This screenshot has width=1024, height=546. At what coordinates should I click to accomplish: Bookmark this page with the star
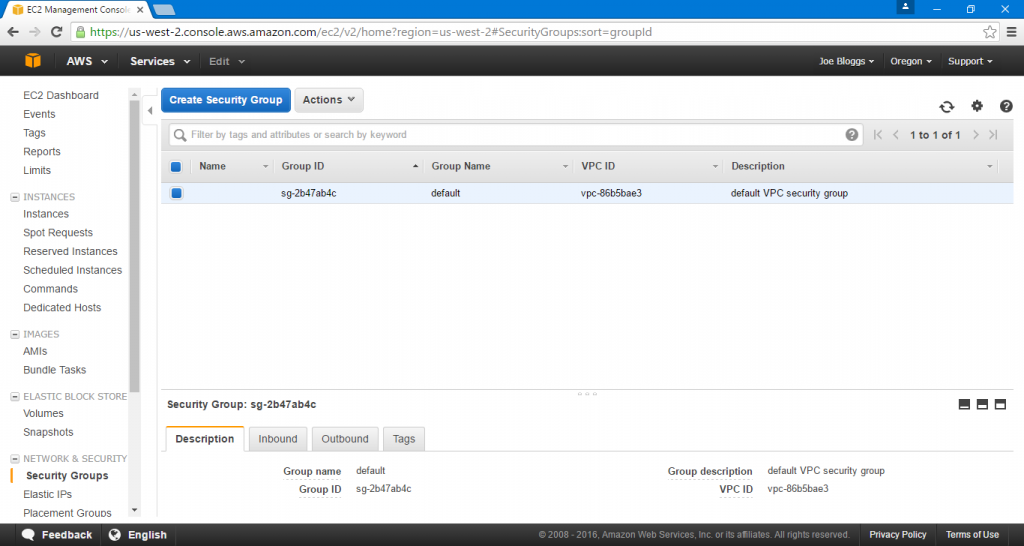[x=989, y=32]
